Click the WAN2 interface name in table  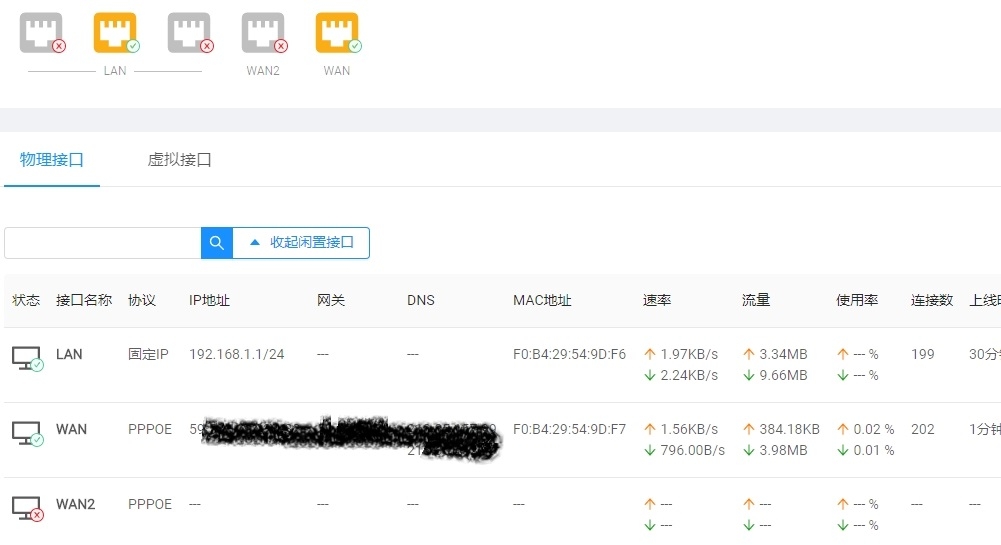click(x=75, y=504)
